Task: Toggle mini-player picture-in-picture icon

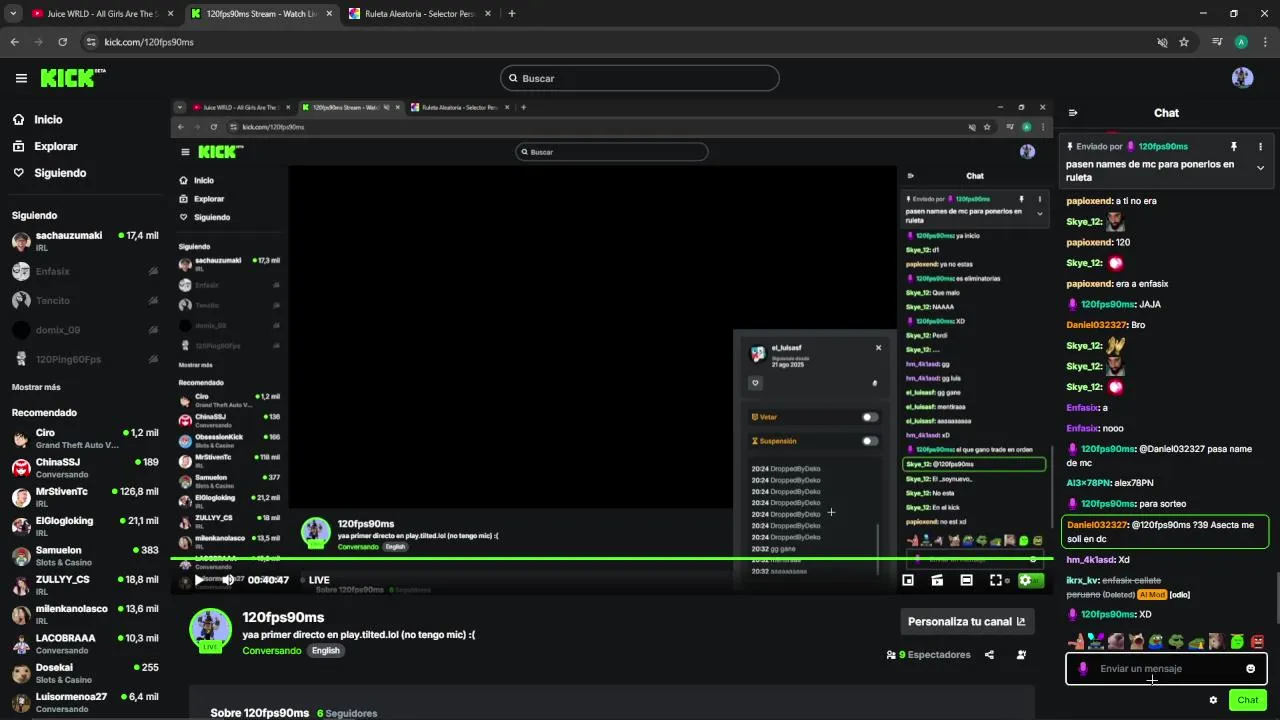Action: click(908, 580)
